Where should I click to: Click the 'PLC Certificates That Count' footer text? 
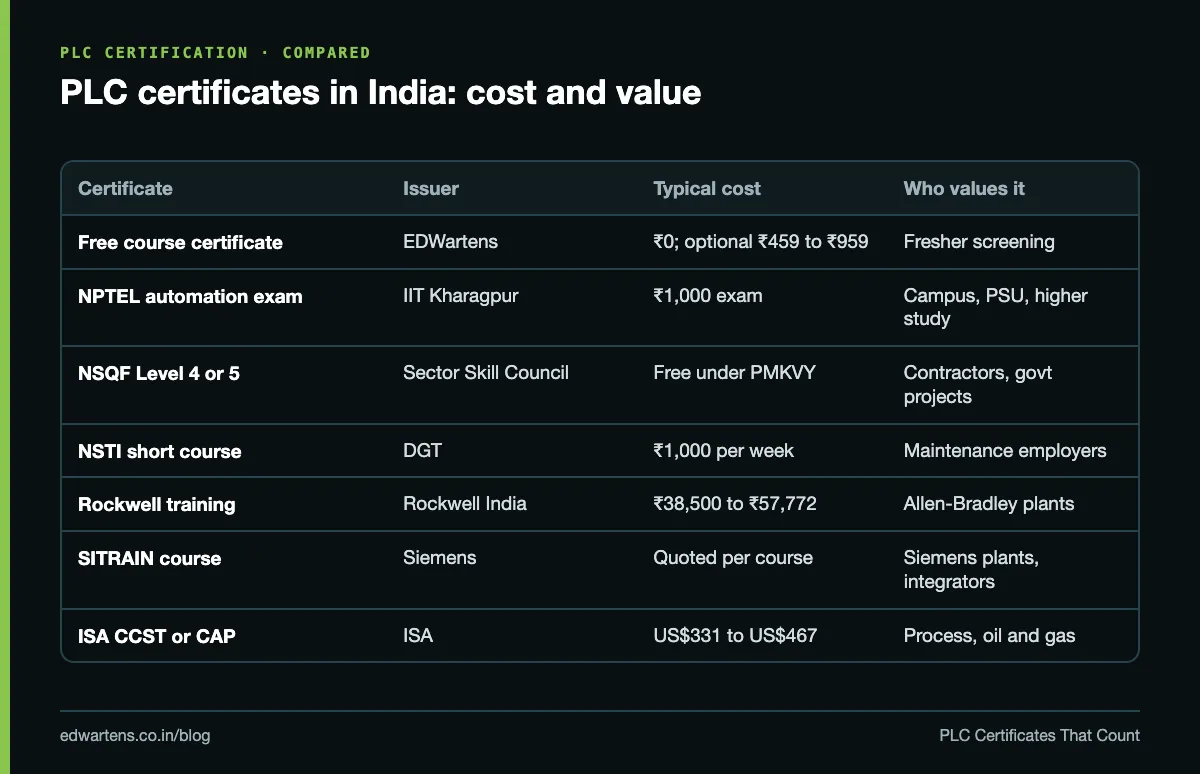coord(1040,736)
